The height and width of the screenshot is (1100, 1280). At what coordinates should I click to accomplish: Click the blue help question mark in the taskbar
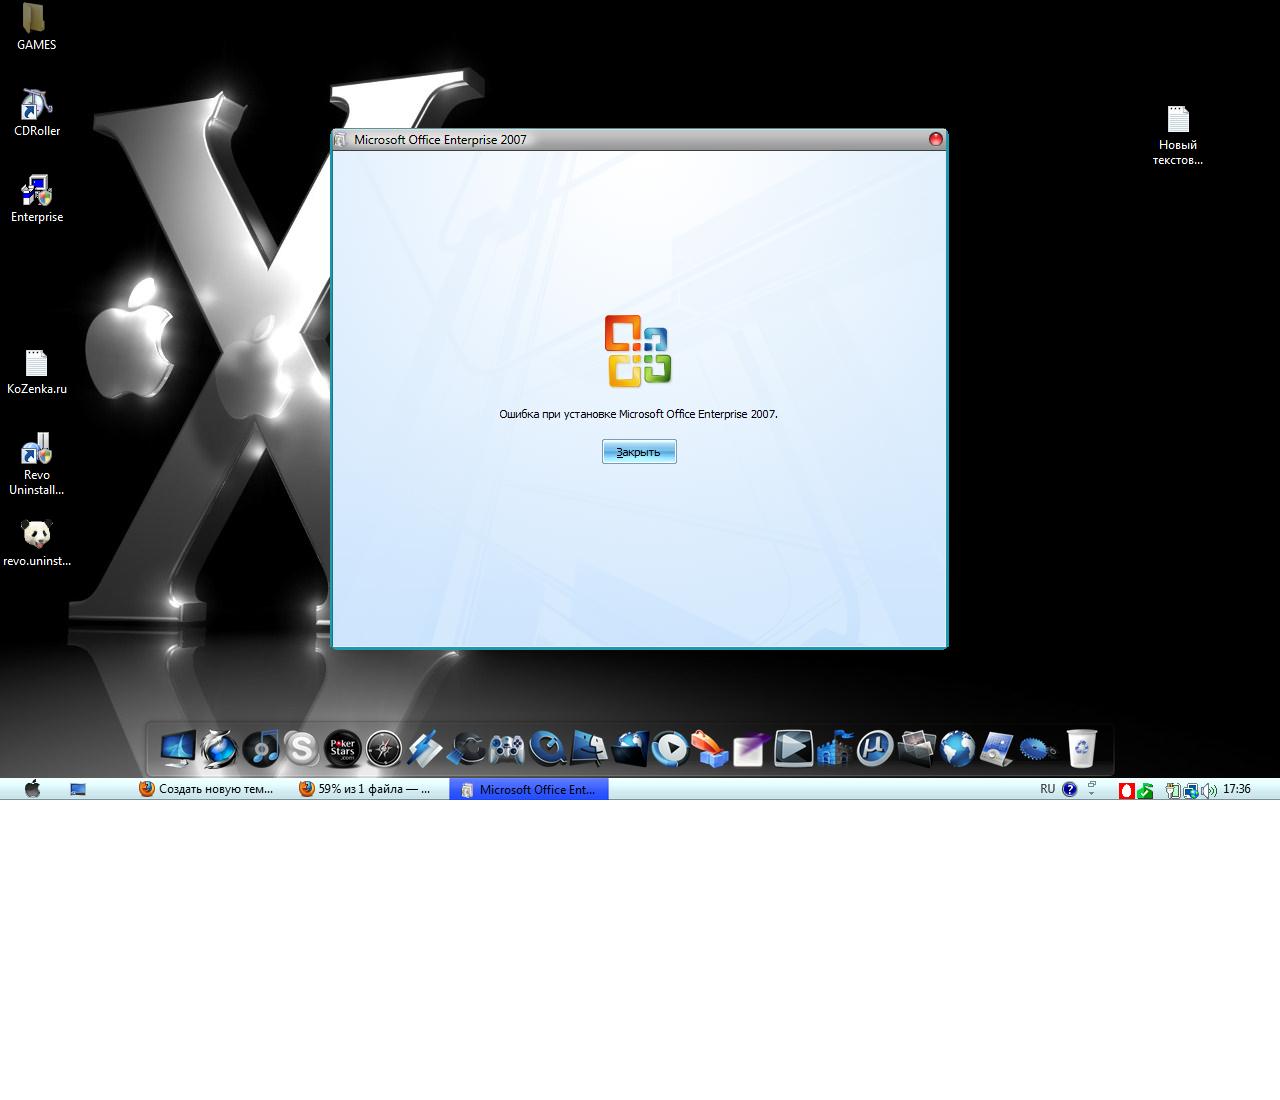click(1070, 789)
